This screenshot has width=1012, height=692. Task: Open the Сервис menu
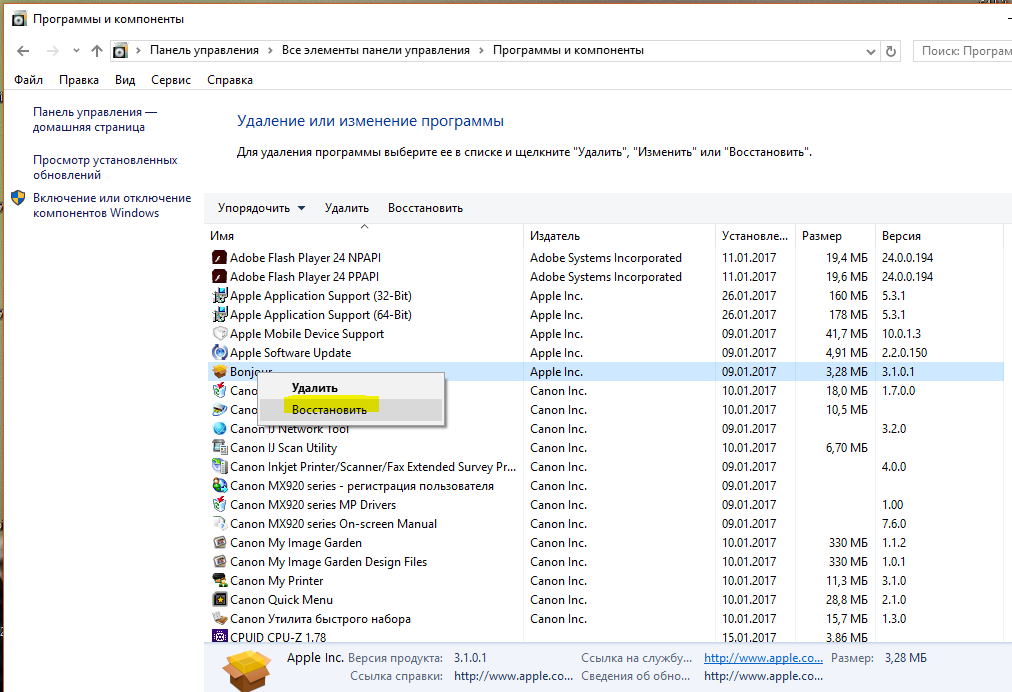[x=171, y=80]
